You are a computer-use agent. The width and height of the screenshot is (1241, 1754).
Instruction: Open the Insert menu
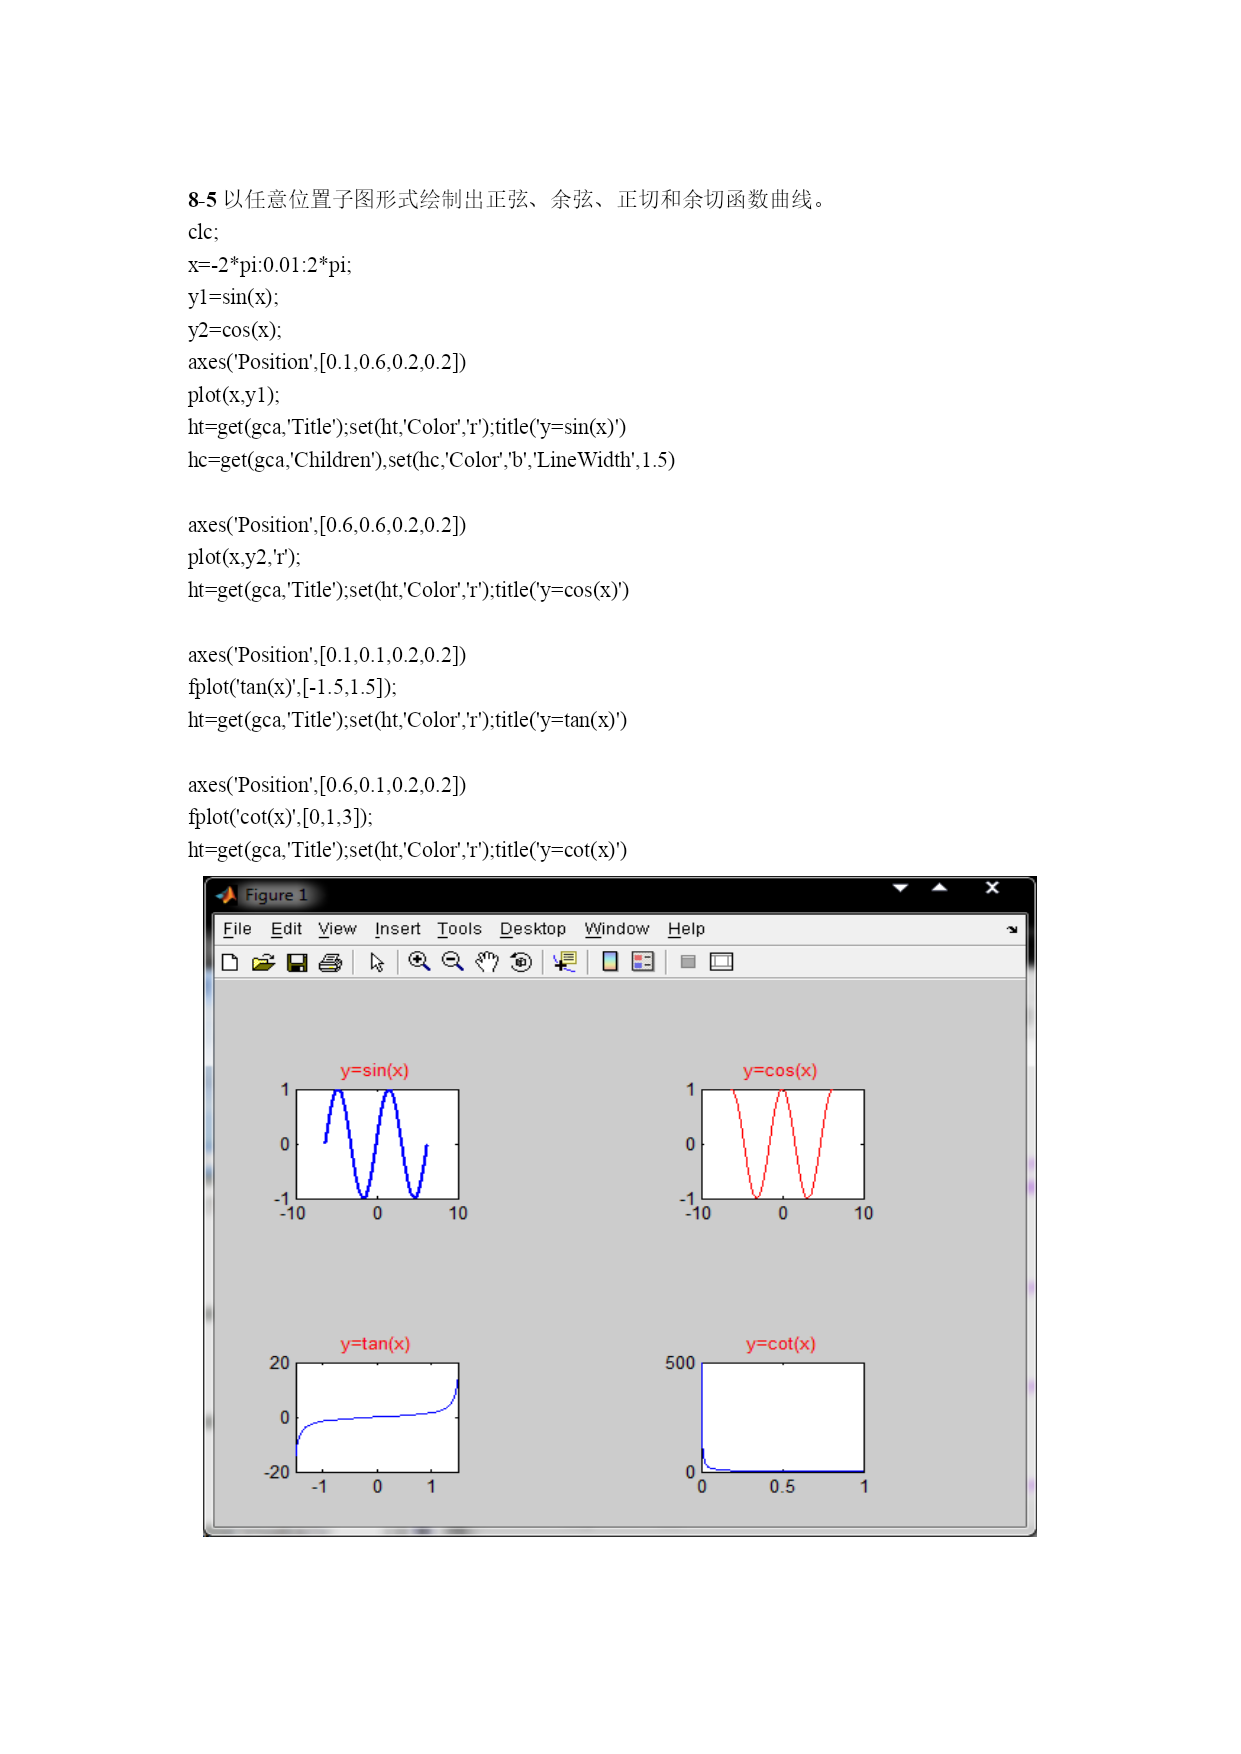coord(397,929)
